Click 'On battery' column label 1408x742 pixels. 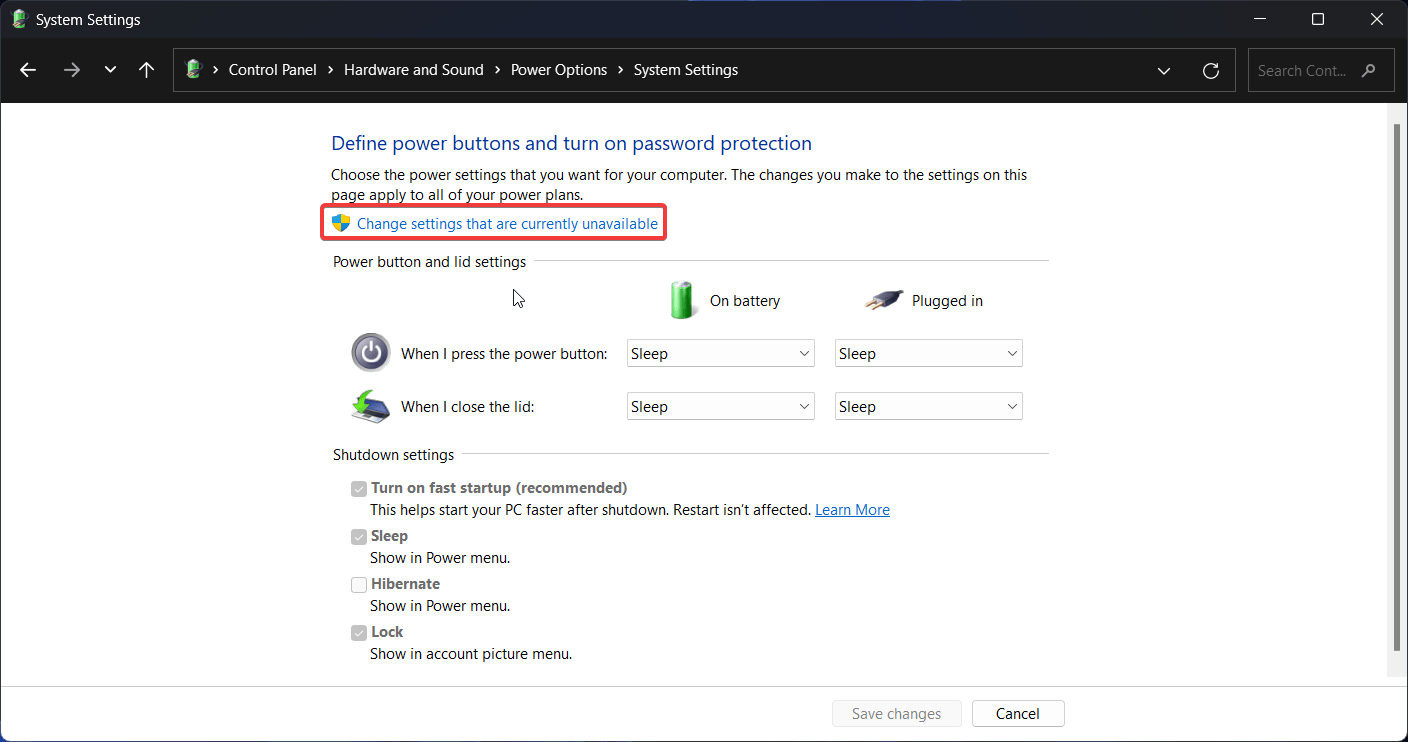(x=745, y=301)
